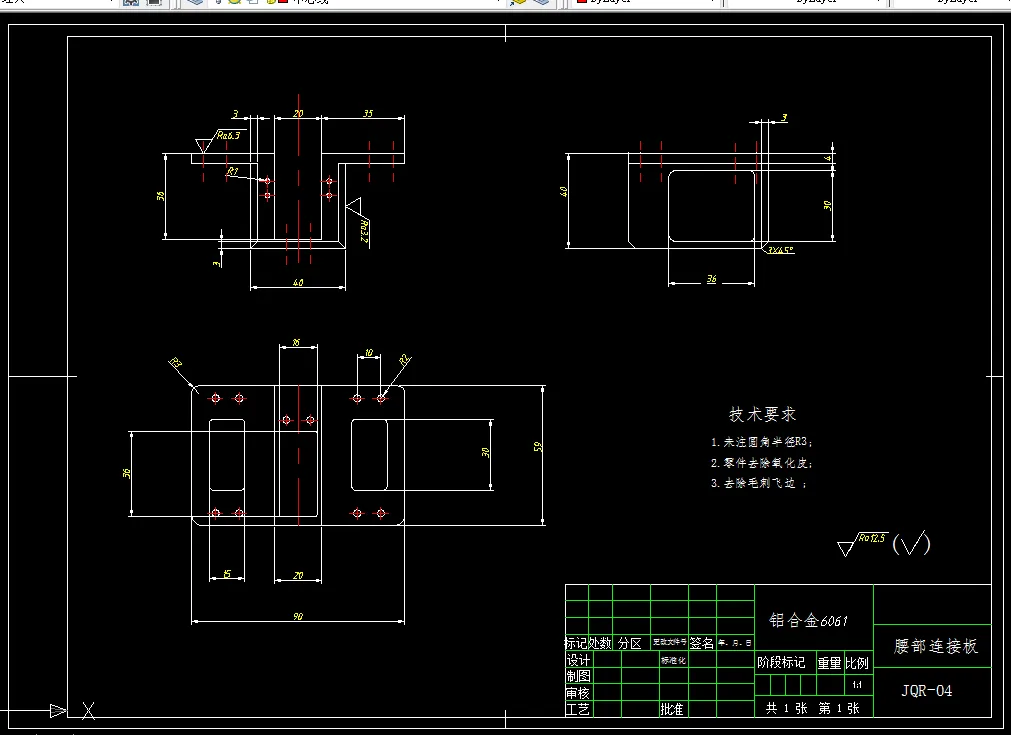Select the 59 height dimension
The height and width of the screenshot is (735, 1011).
coord(538,446)
